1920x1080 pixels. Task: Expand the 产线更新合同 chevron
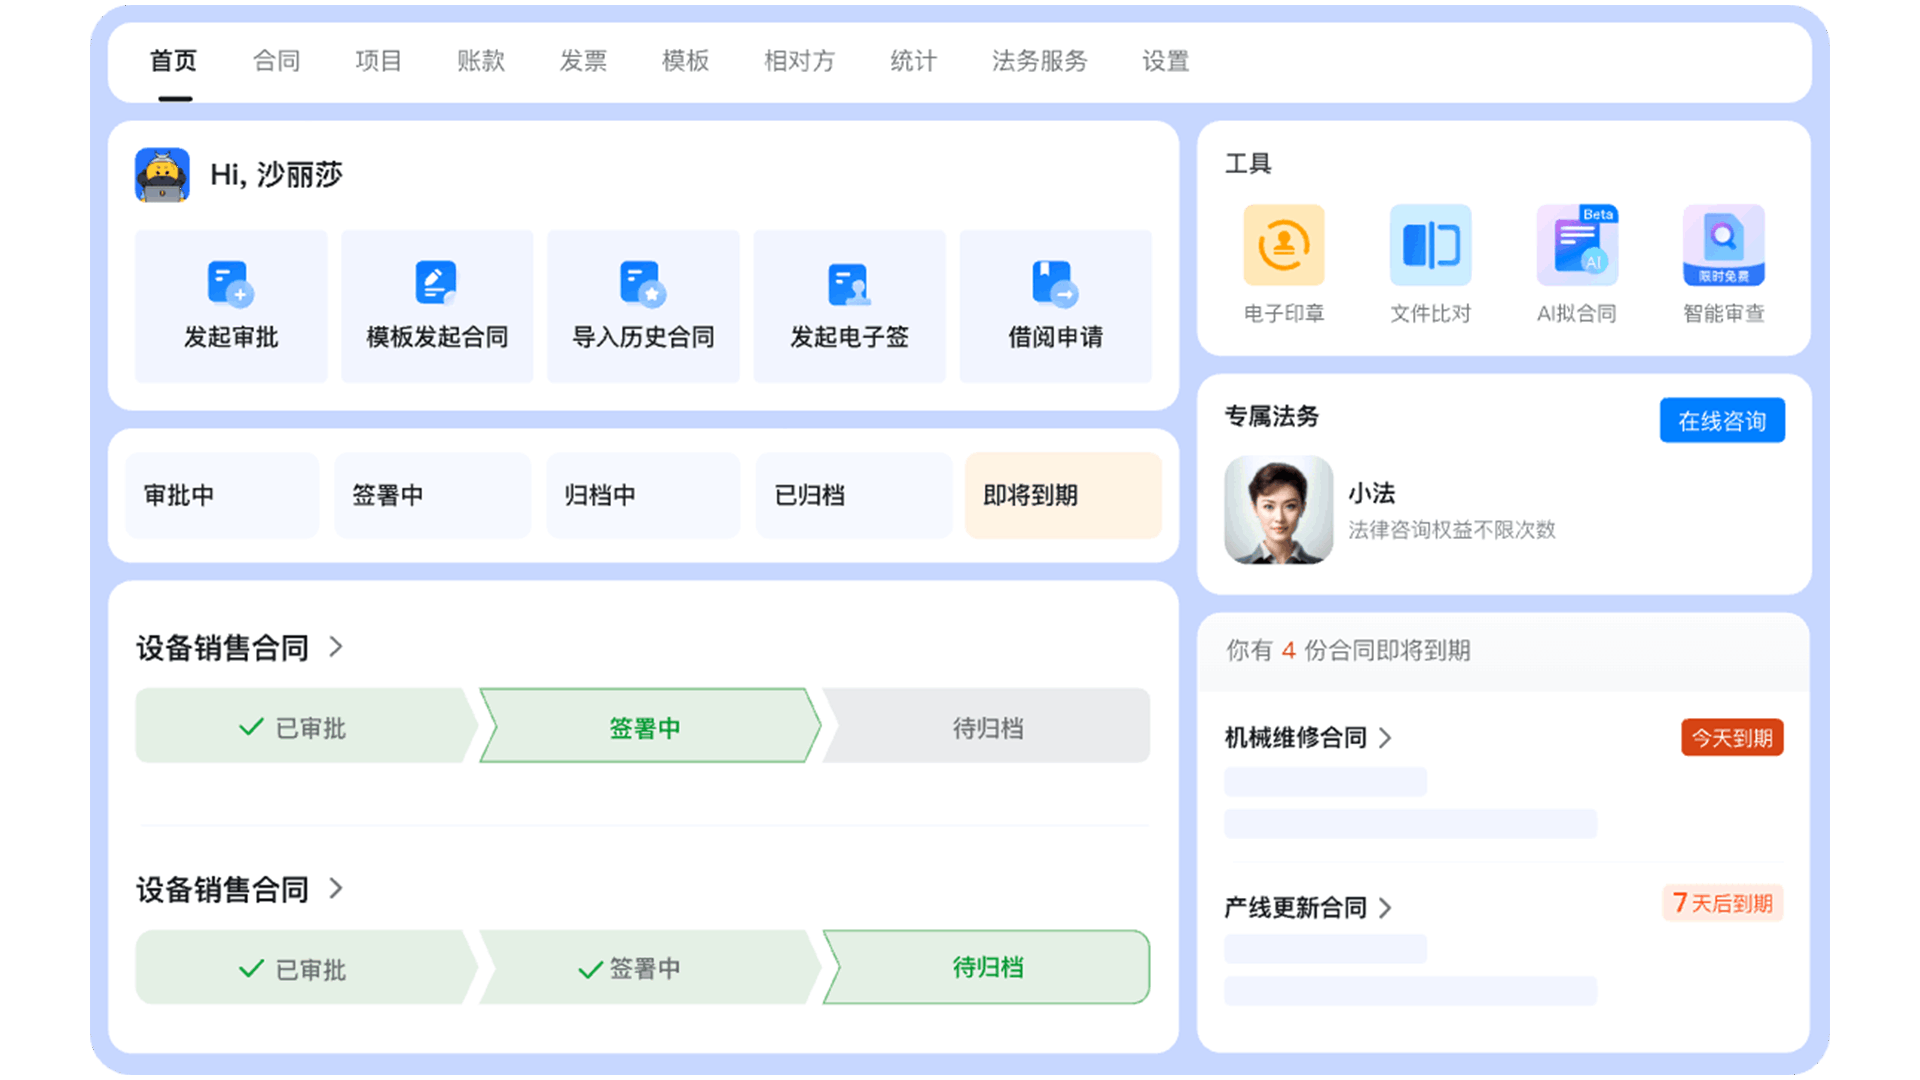1385,908
